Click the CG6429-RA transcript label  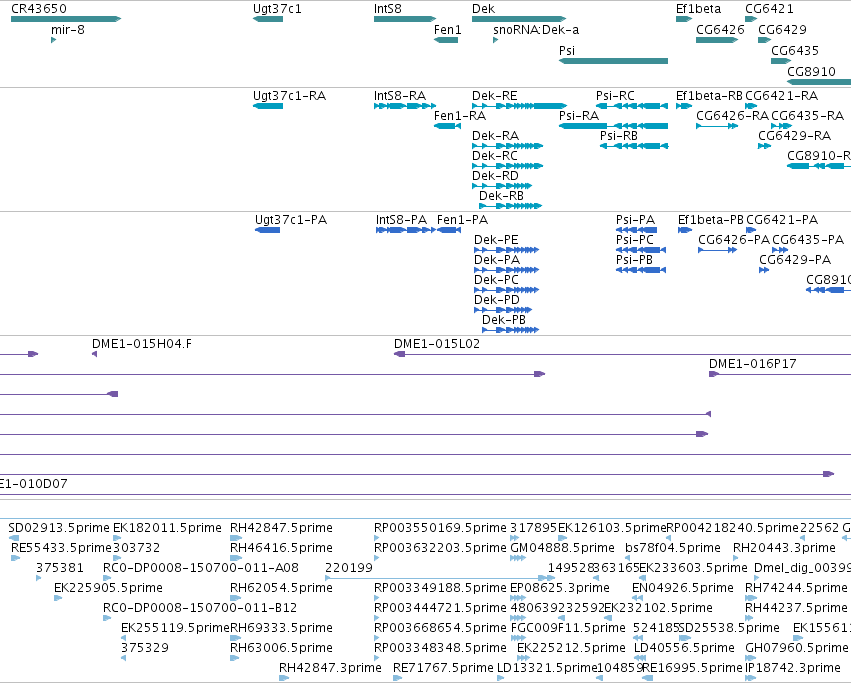[795, 136]
